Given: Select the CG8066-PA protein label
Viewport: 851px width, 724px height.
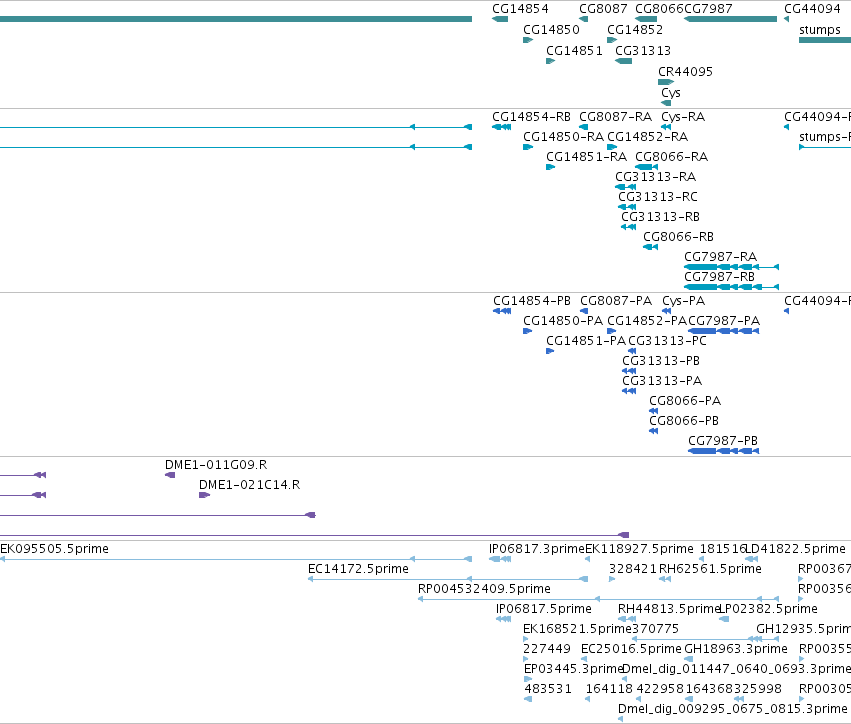Looking at the screenshot, I should pyautogui.click(x=685, y=401).
